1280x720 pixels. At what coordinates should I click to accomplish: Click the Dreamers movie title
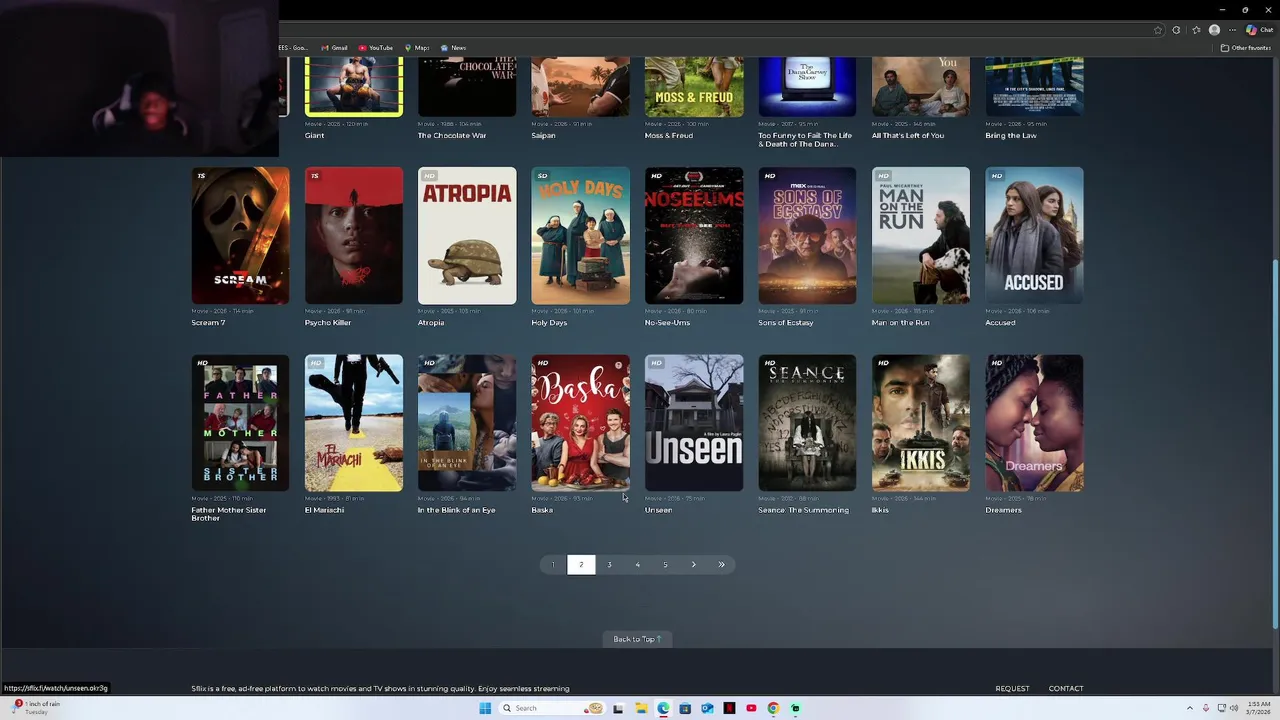1003,510
